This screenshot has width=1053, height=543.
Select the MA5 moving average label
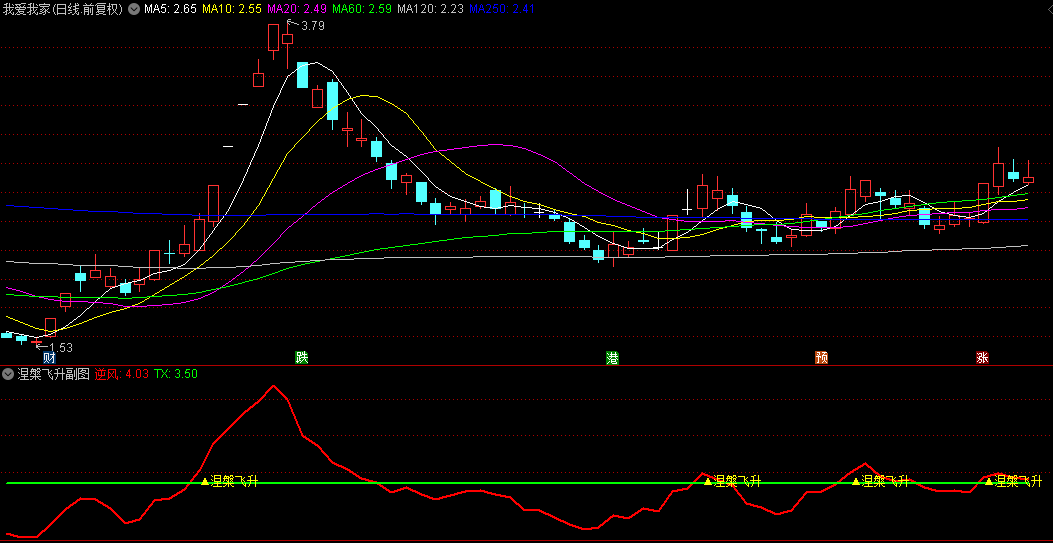170,9
